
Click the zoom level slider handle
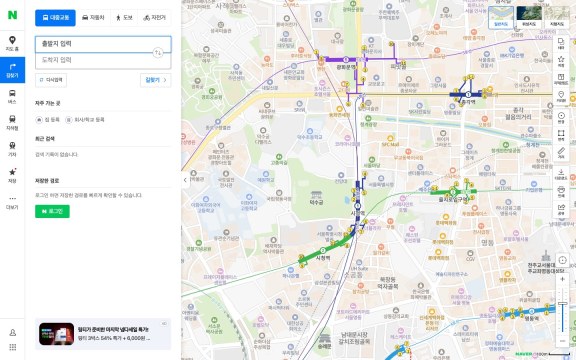[x=562, y=303]
